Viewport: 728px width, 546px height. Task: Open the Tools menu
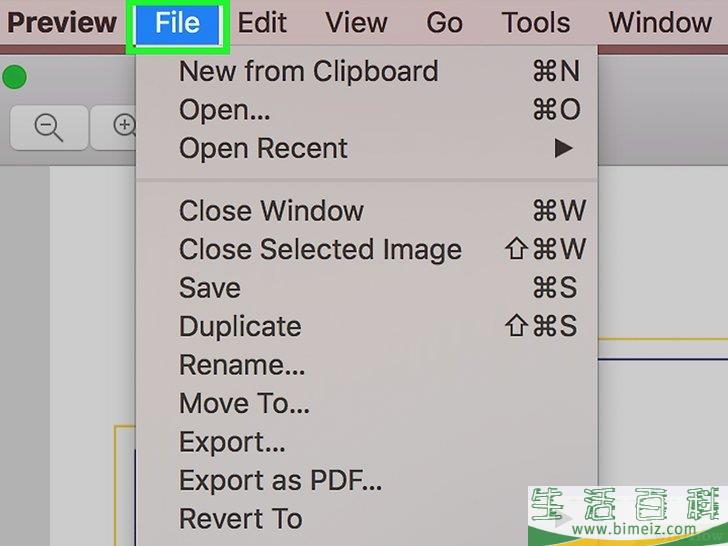536,23
